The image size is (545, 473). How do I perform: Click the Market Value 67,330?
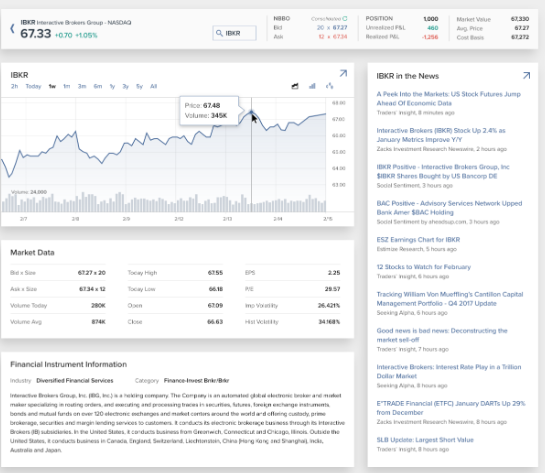pyautogui.click(x=520, y=19)
